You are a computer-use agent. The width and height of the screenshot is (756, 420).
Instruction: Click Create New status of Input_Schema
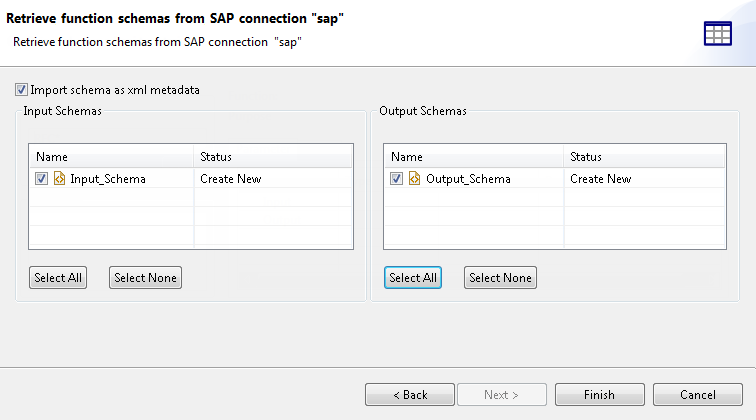point(231,179)
